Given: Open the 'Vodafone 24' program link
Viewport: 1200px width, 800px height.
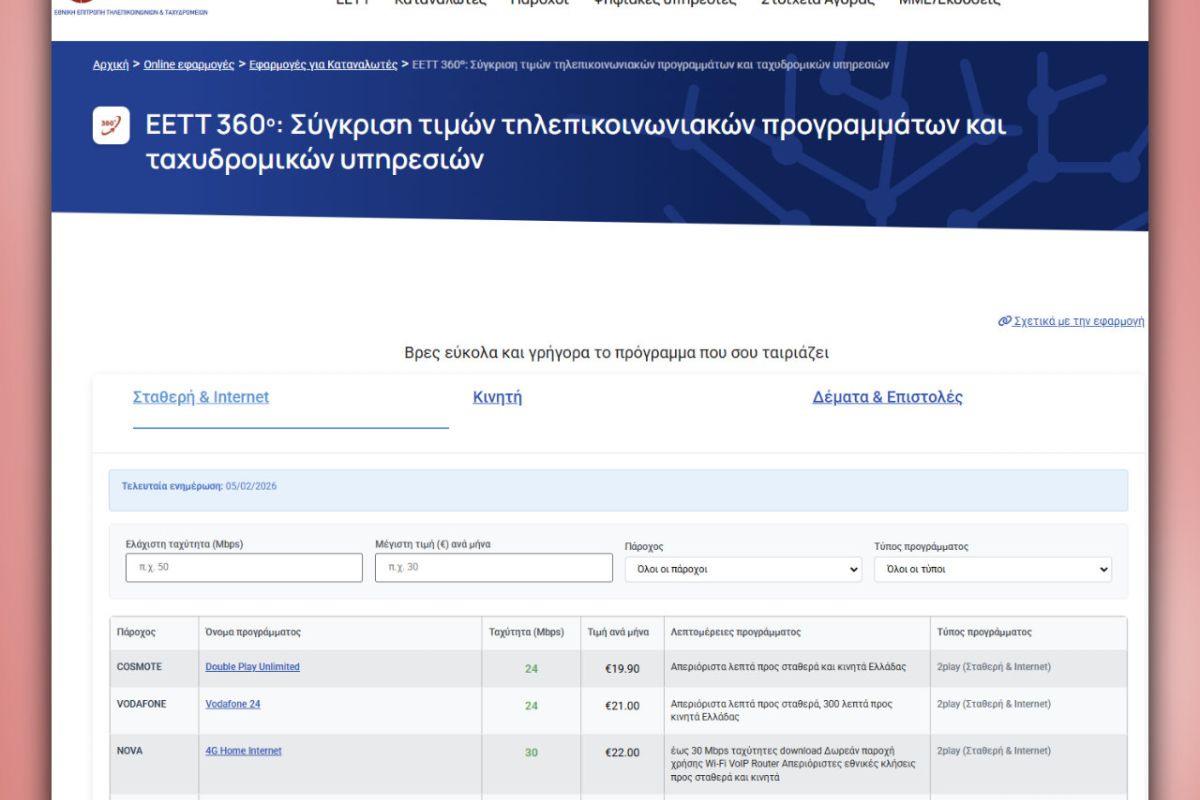Looking at the screenshot, I should [232, 704].
